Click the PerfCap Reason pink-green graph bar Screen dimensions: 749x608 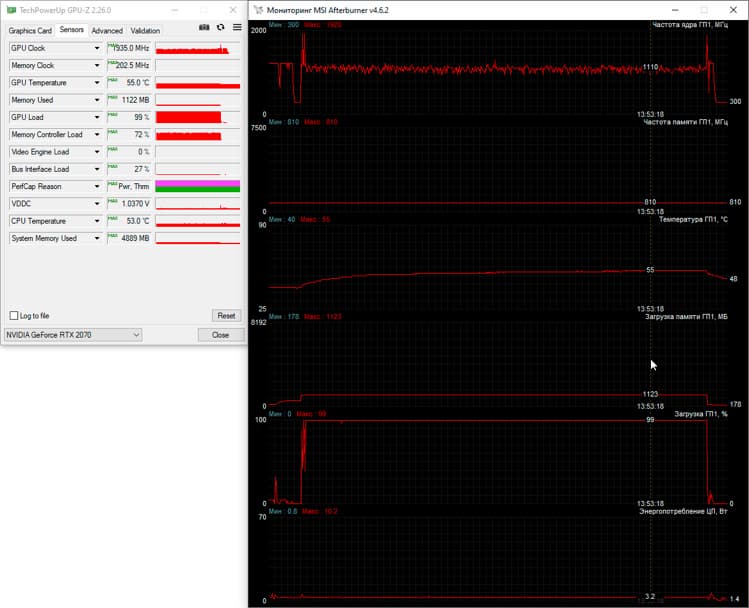(x=198, y=186)
